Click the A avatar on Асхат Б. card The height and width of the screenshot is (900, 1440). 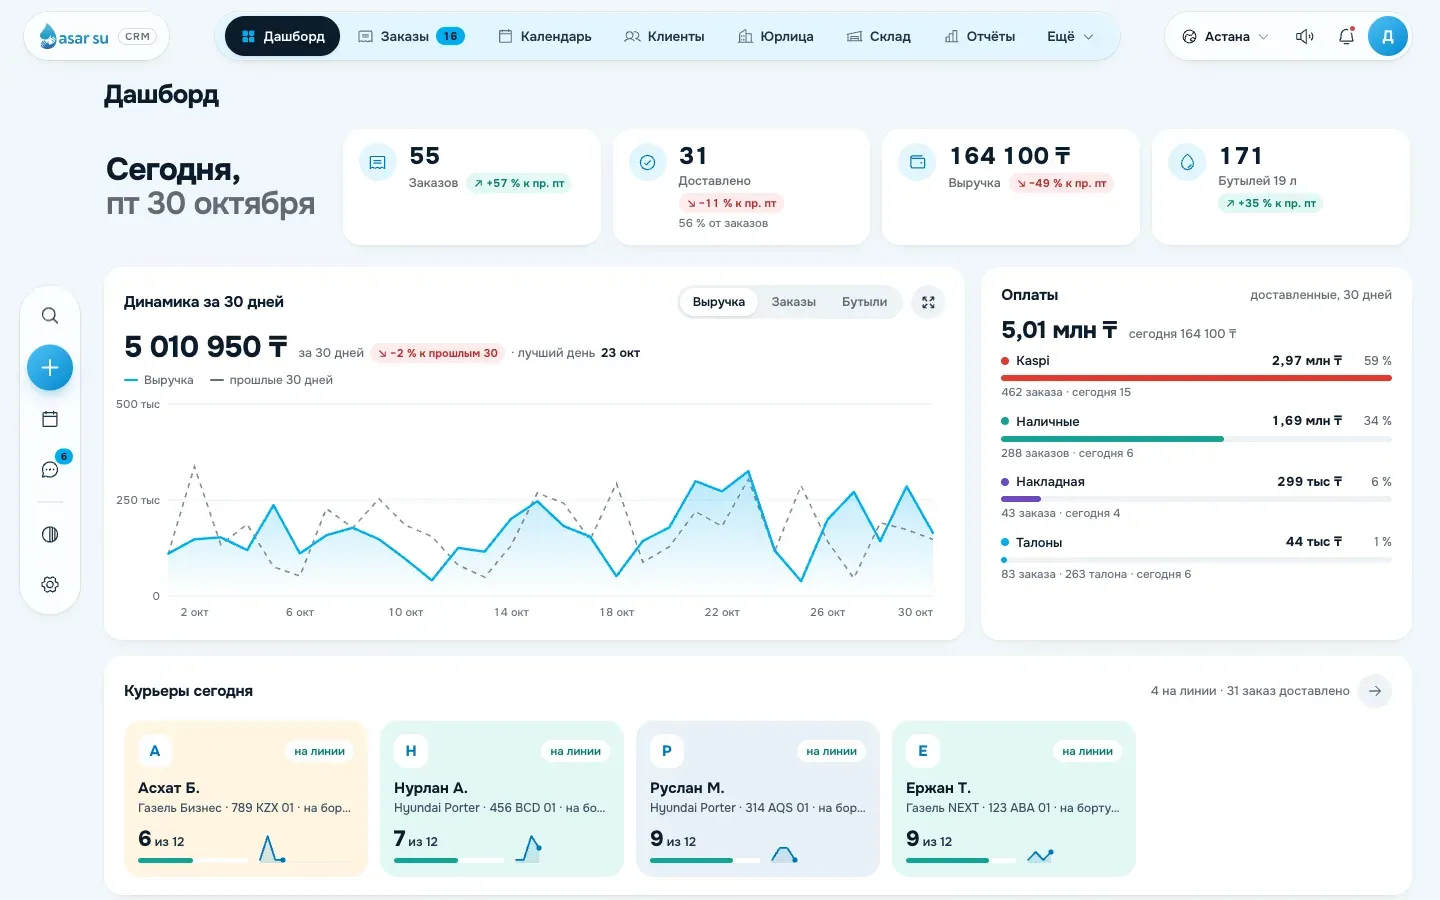tap(155, 751)
